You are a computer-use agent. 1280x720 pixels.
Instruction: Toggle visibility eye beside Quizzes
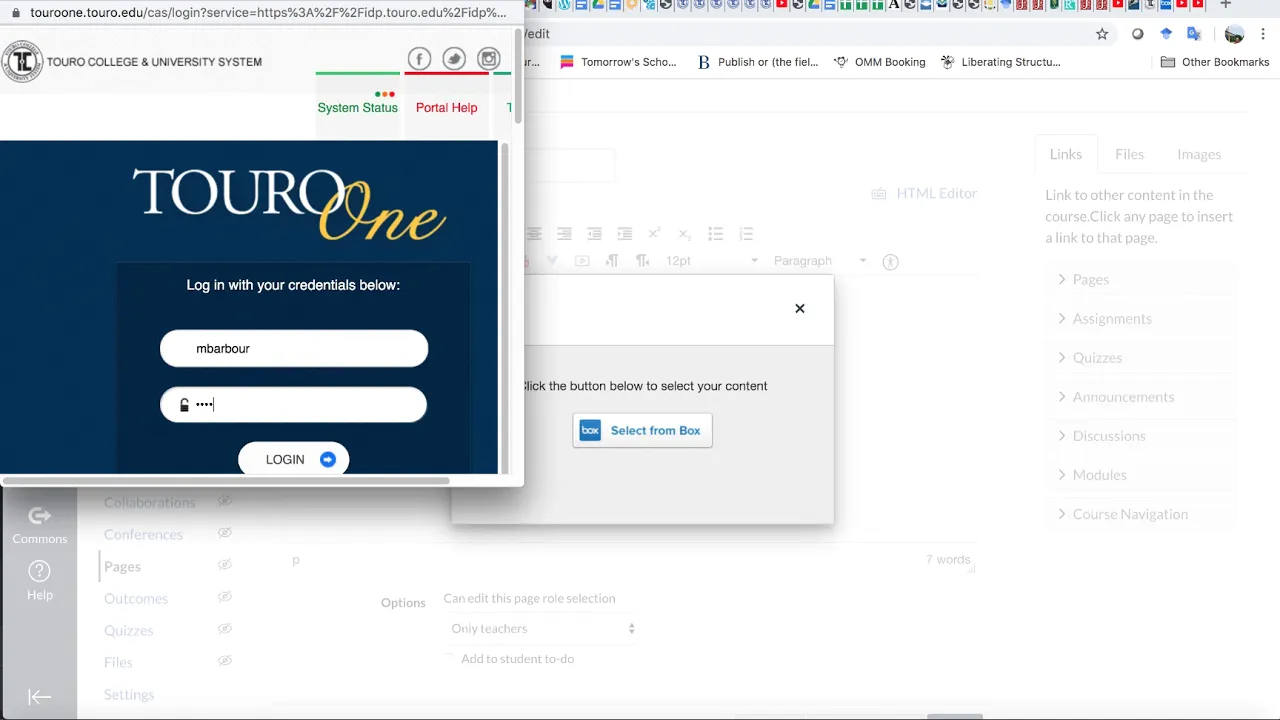pos(225,629)
